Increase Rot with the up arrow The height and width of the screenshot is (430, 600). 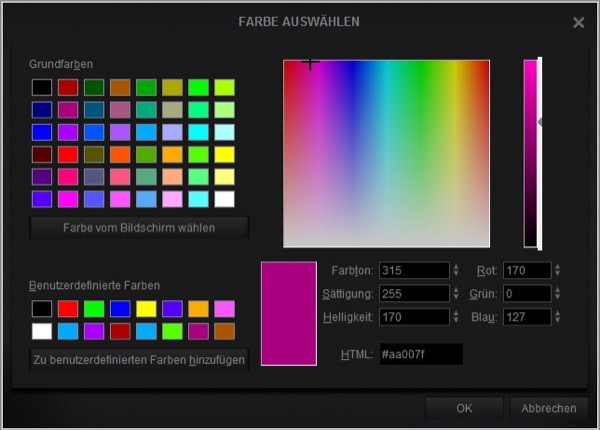(558, 266)
